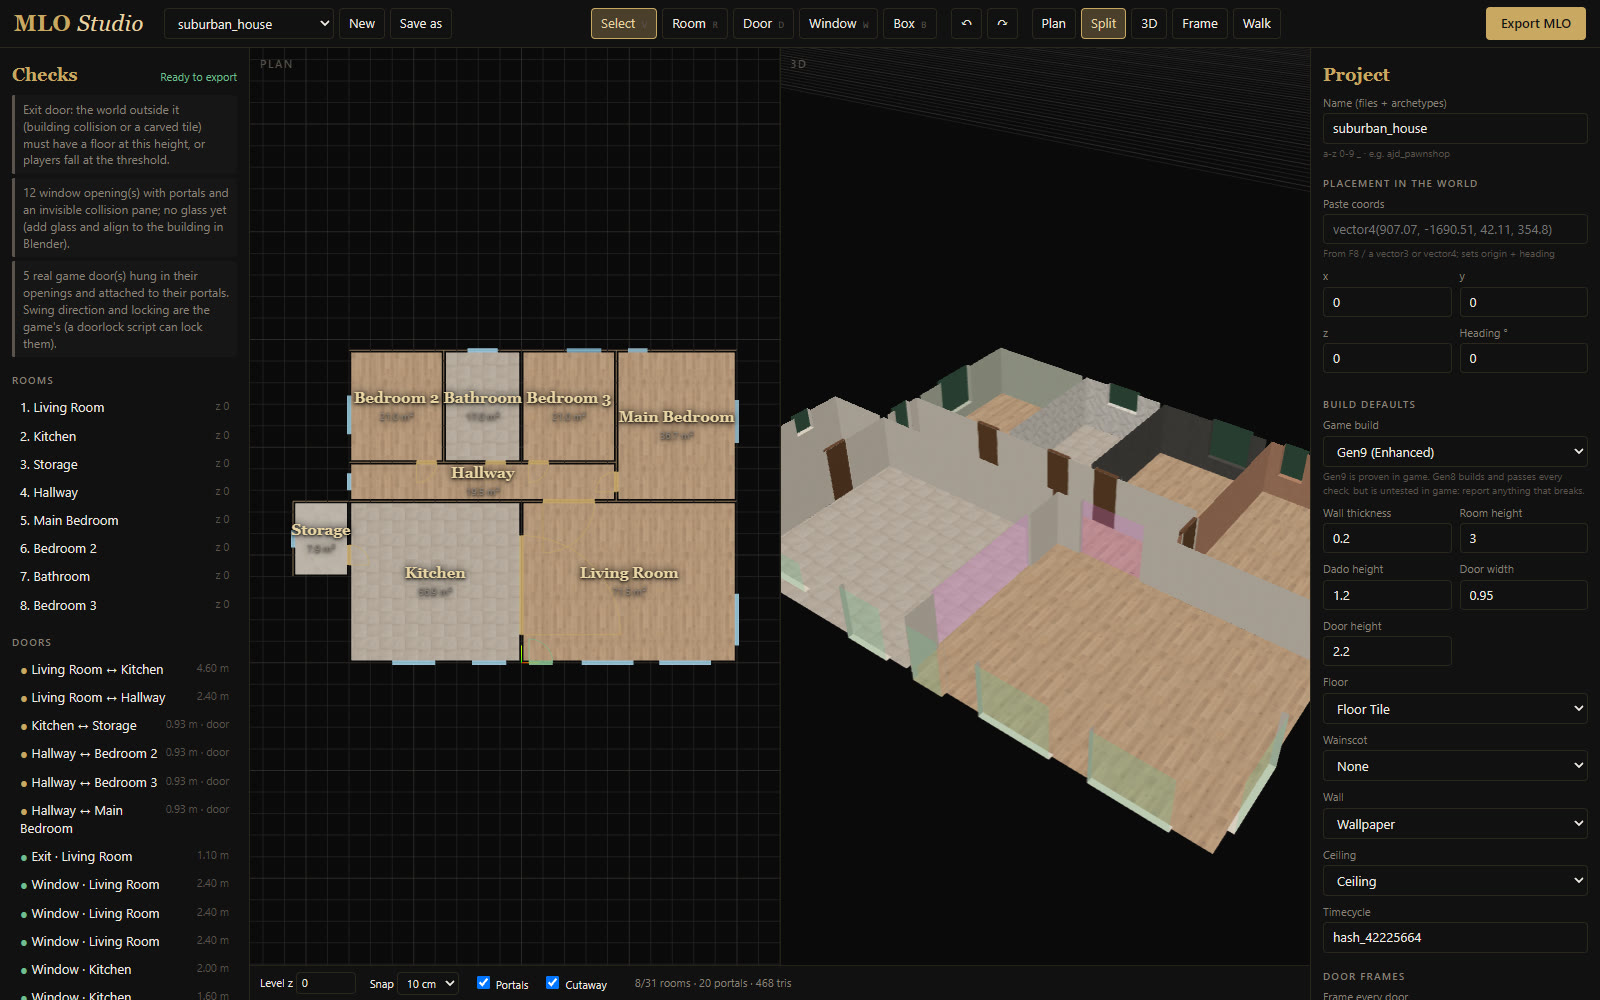This screenshot has height=1000, width=1600.
Task: Open the Wainscot dropdown
Action: [x=1455, y=766]
